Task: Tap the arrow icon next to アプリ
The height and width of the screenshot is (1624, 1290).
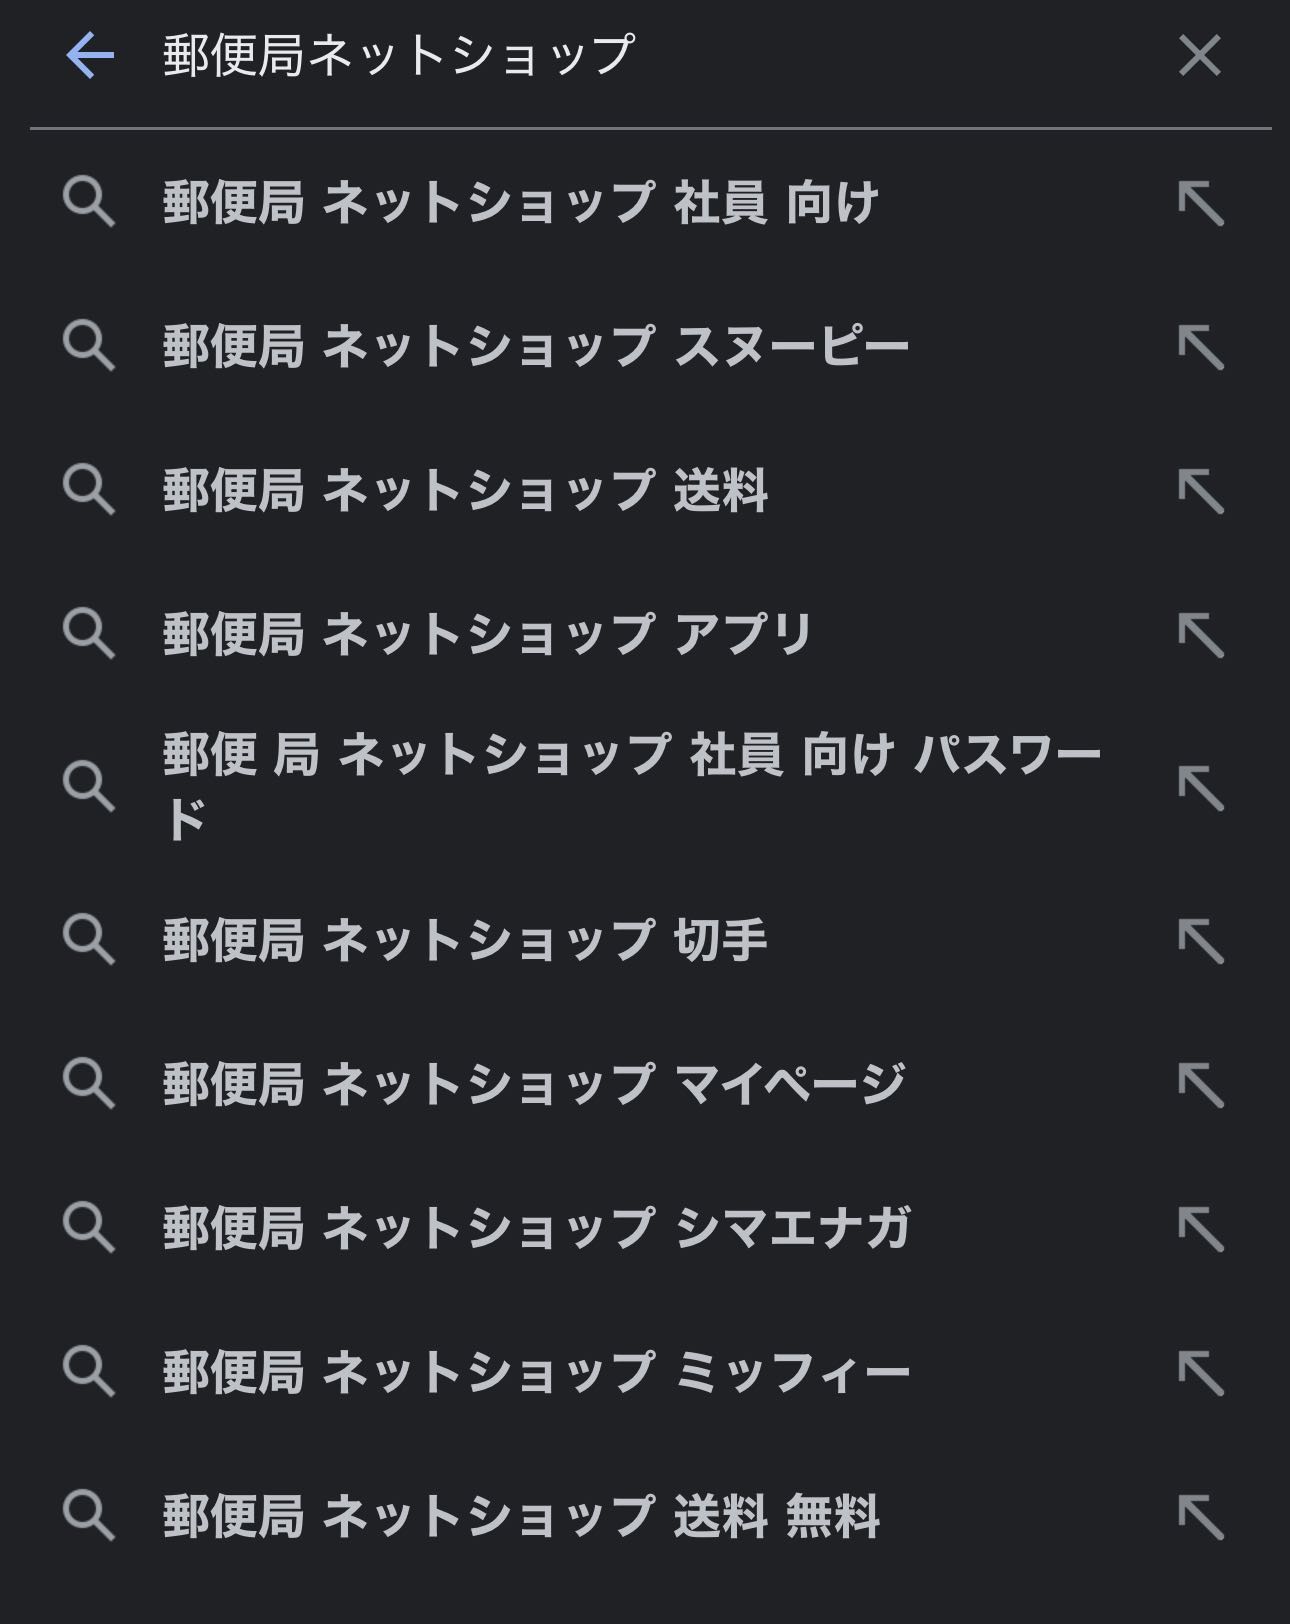Action: click(1201, 636)
